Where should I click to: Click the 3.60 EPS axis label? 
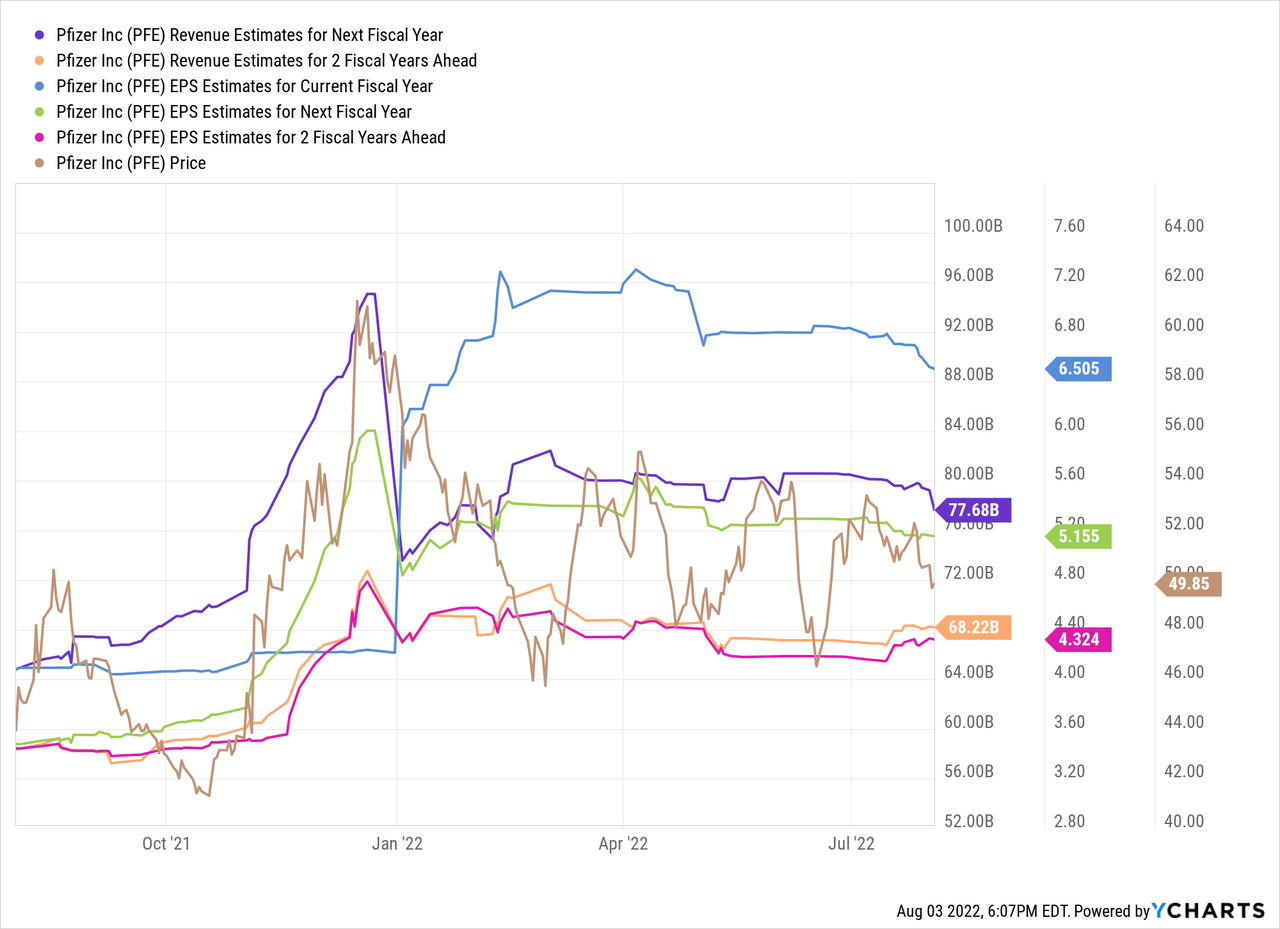coord(1070,722)
